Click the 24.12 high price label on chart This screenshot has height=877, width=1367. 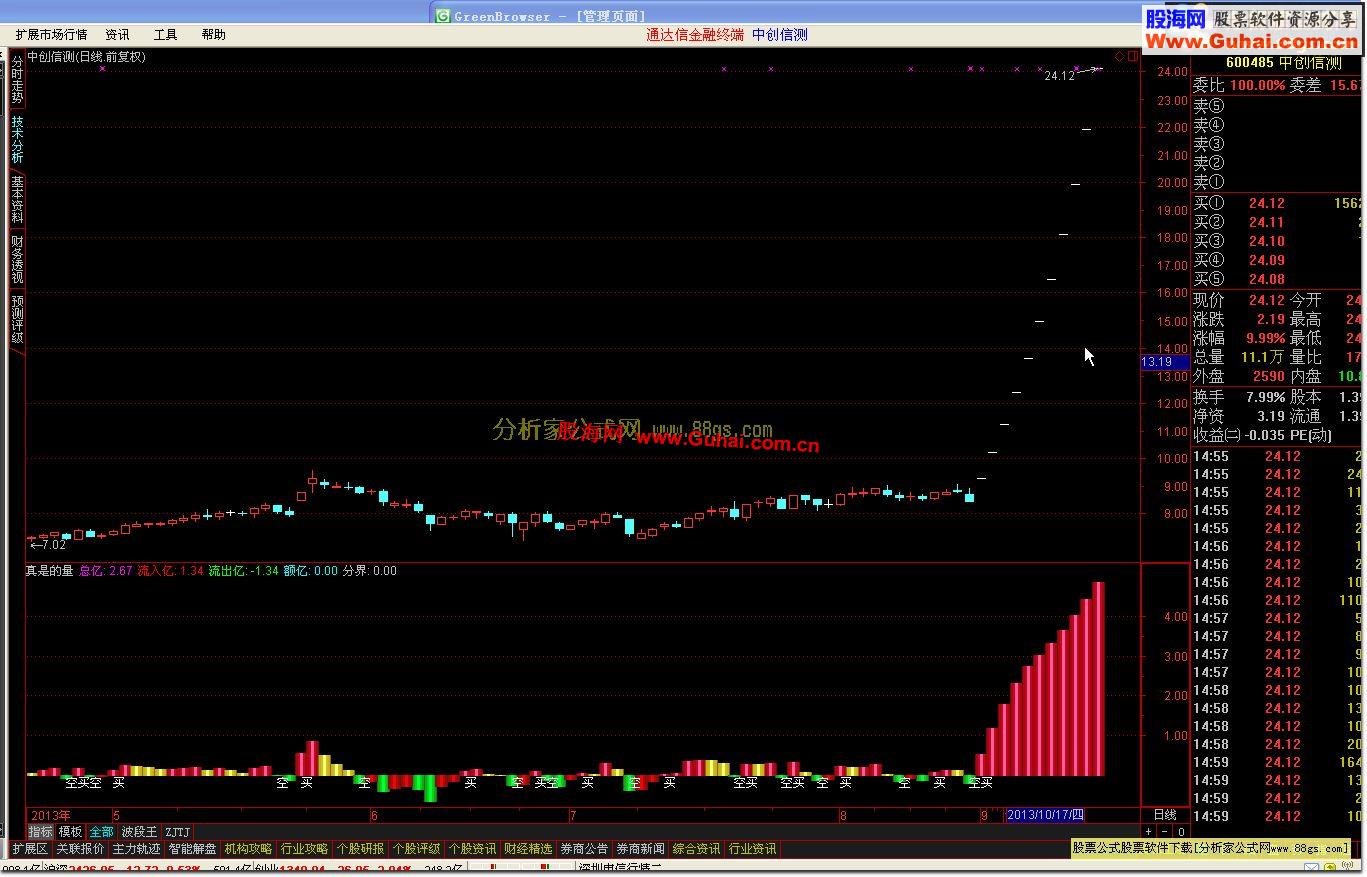pyautogui.click(x=1059, y=76)
